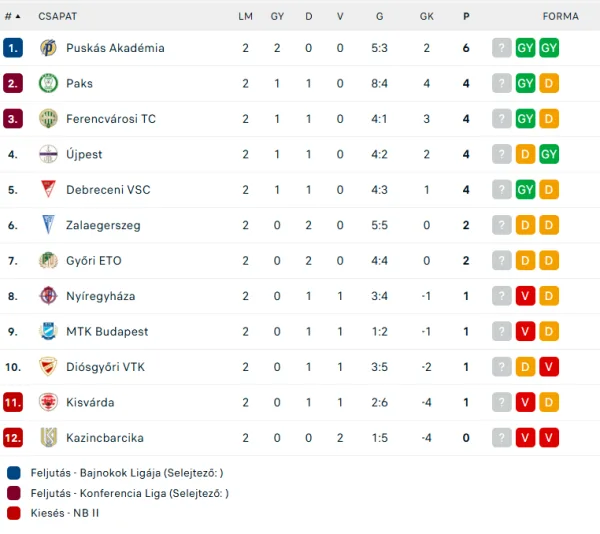Open the Zalaegerszeg team link
This screenshot has height=534, width=600.
click(103, 225)
